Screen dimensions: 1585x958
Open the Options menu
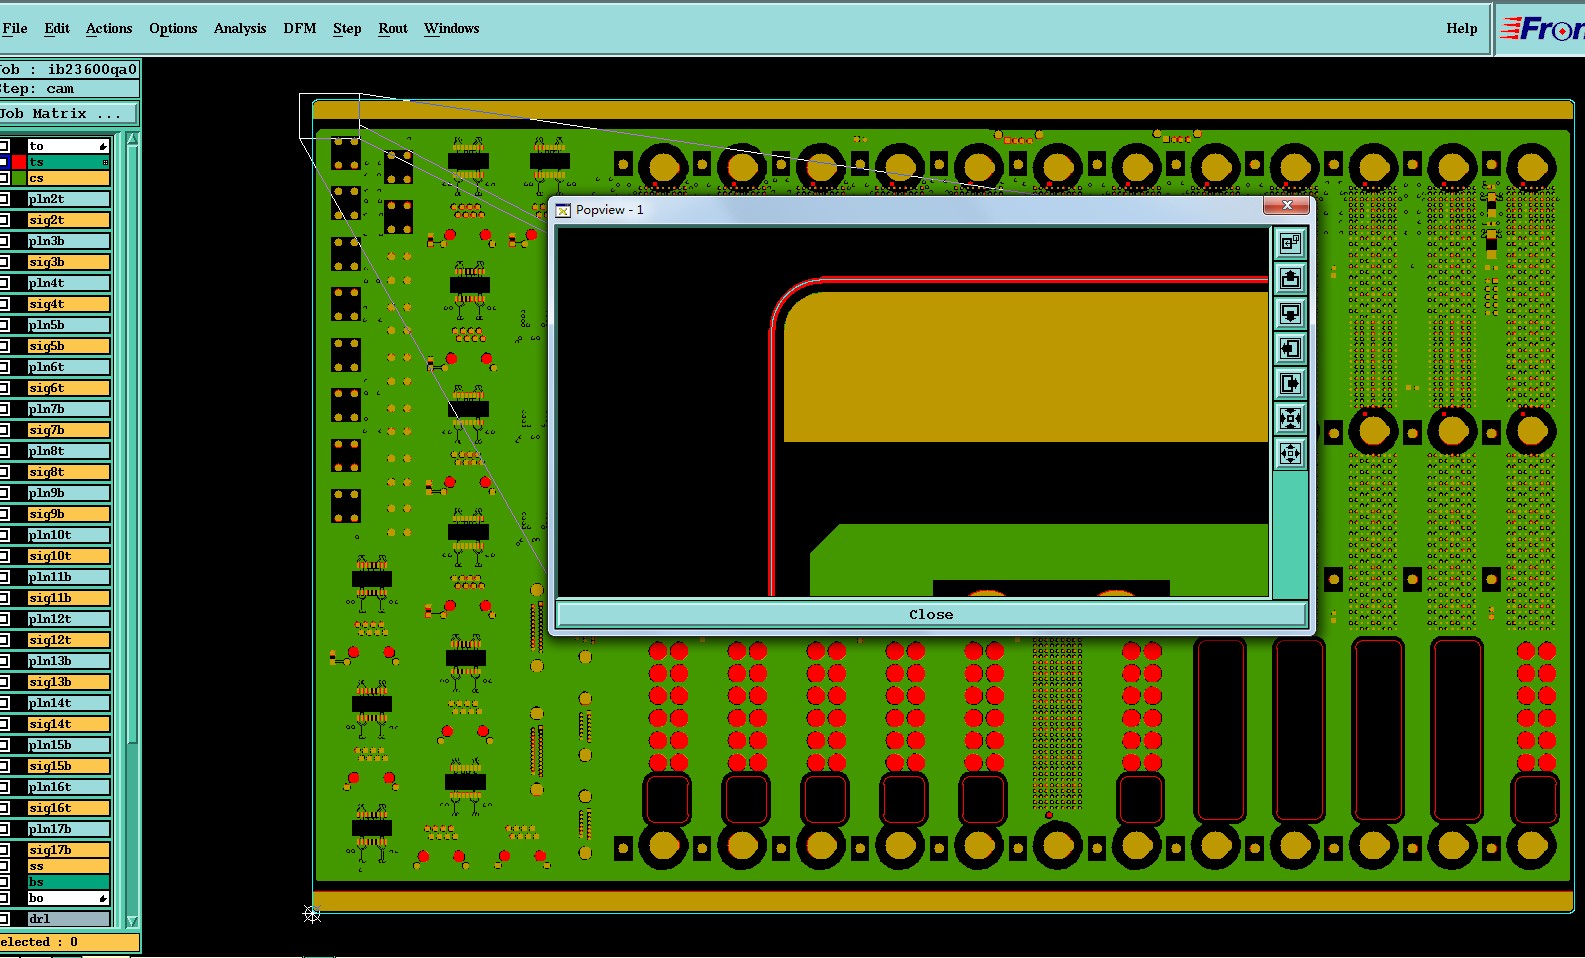point(173,28)
